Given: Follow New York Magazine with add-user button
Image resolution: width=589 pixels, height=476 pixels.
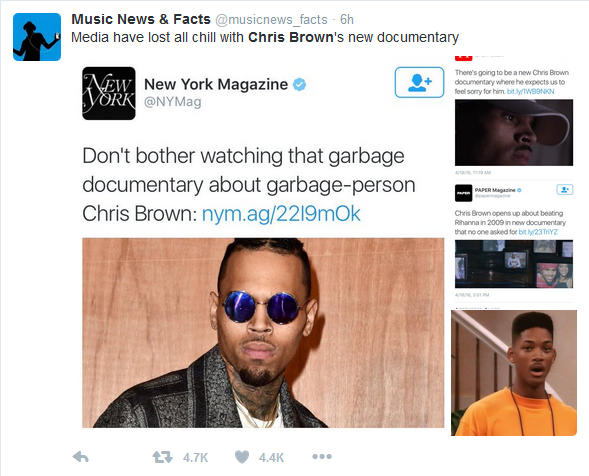Looking at the screenshot, I should [x=419, y=82].
